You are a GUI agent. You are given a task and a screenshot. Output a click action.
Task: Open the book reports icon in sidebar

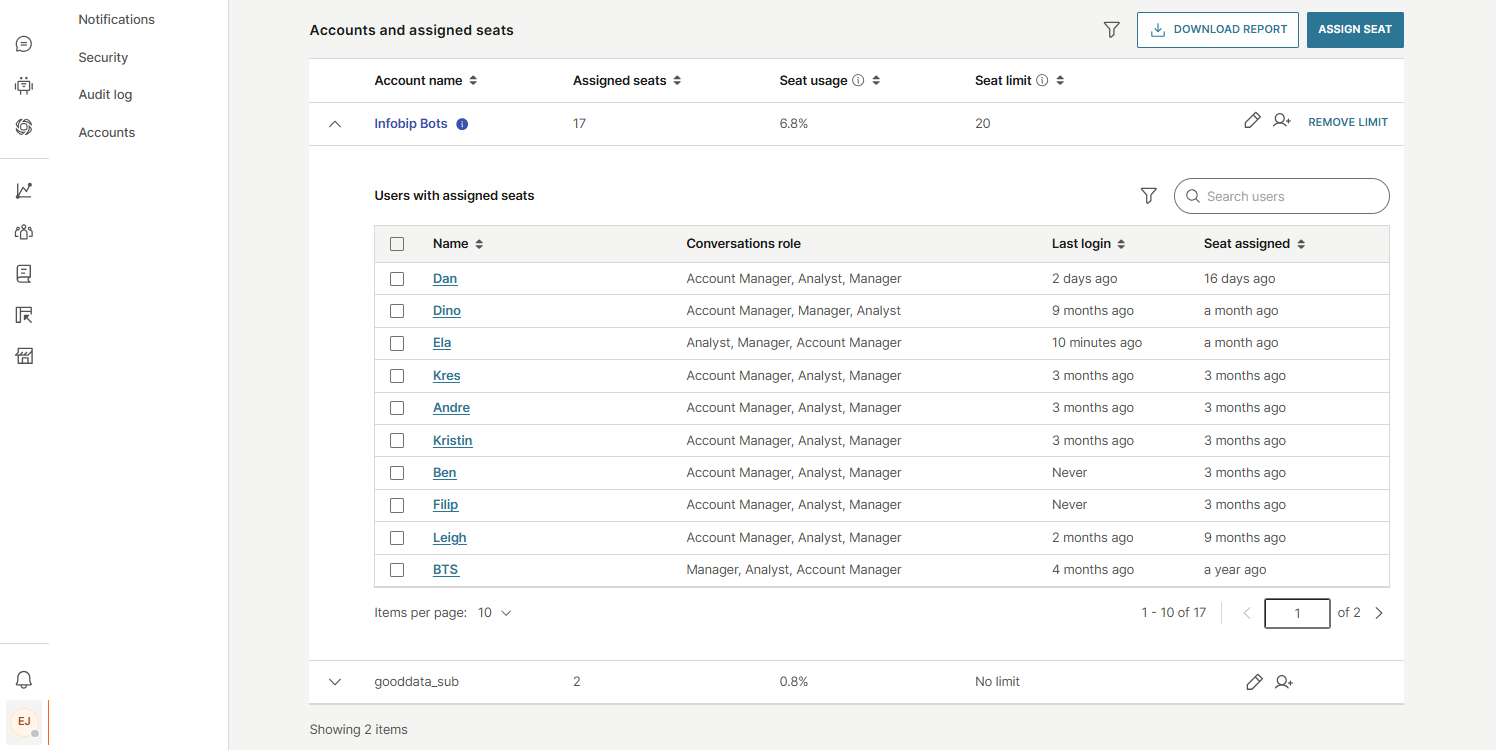24,273
